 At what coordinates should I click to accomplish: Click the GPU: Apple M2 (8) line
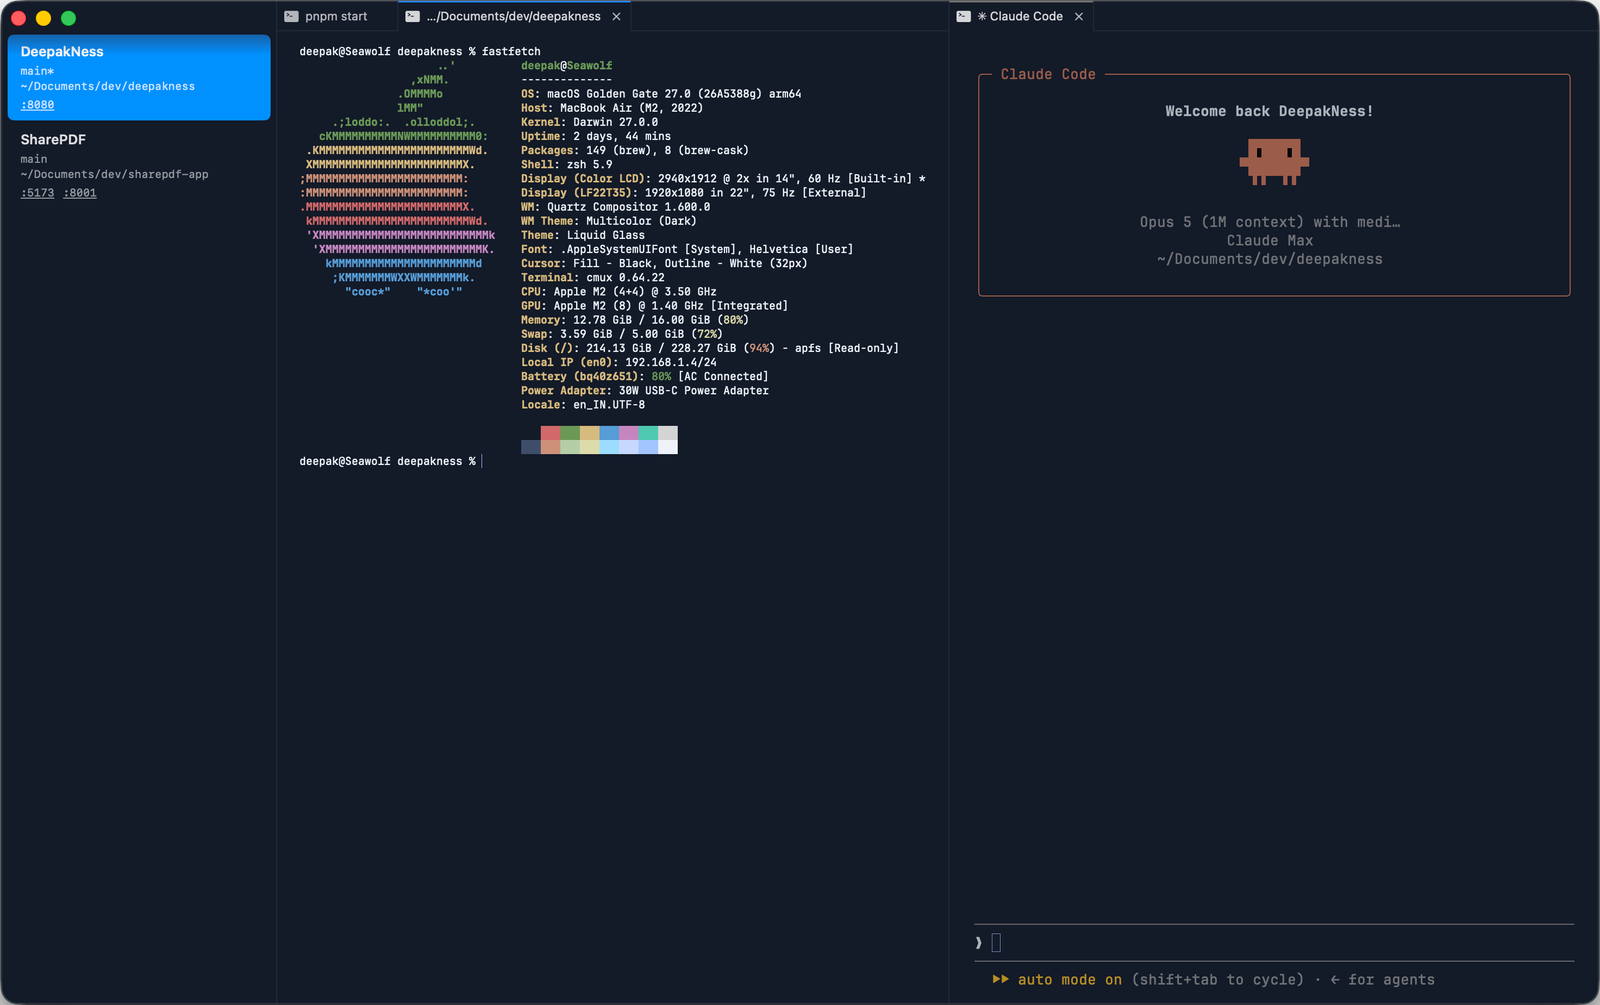pos(654,306)
